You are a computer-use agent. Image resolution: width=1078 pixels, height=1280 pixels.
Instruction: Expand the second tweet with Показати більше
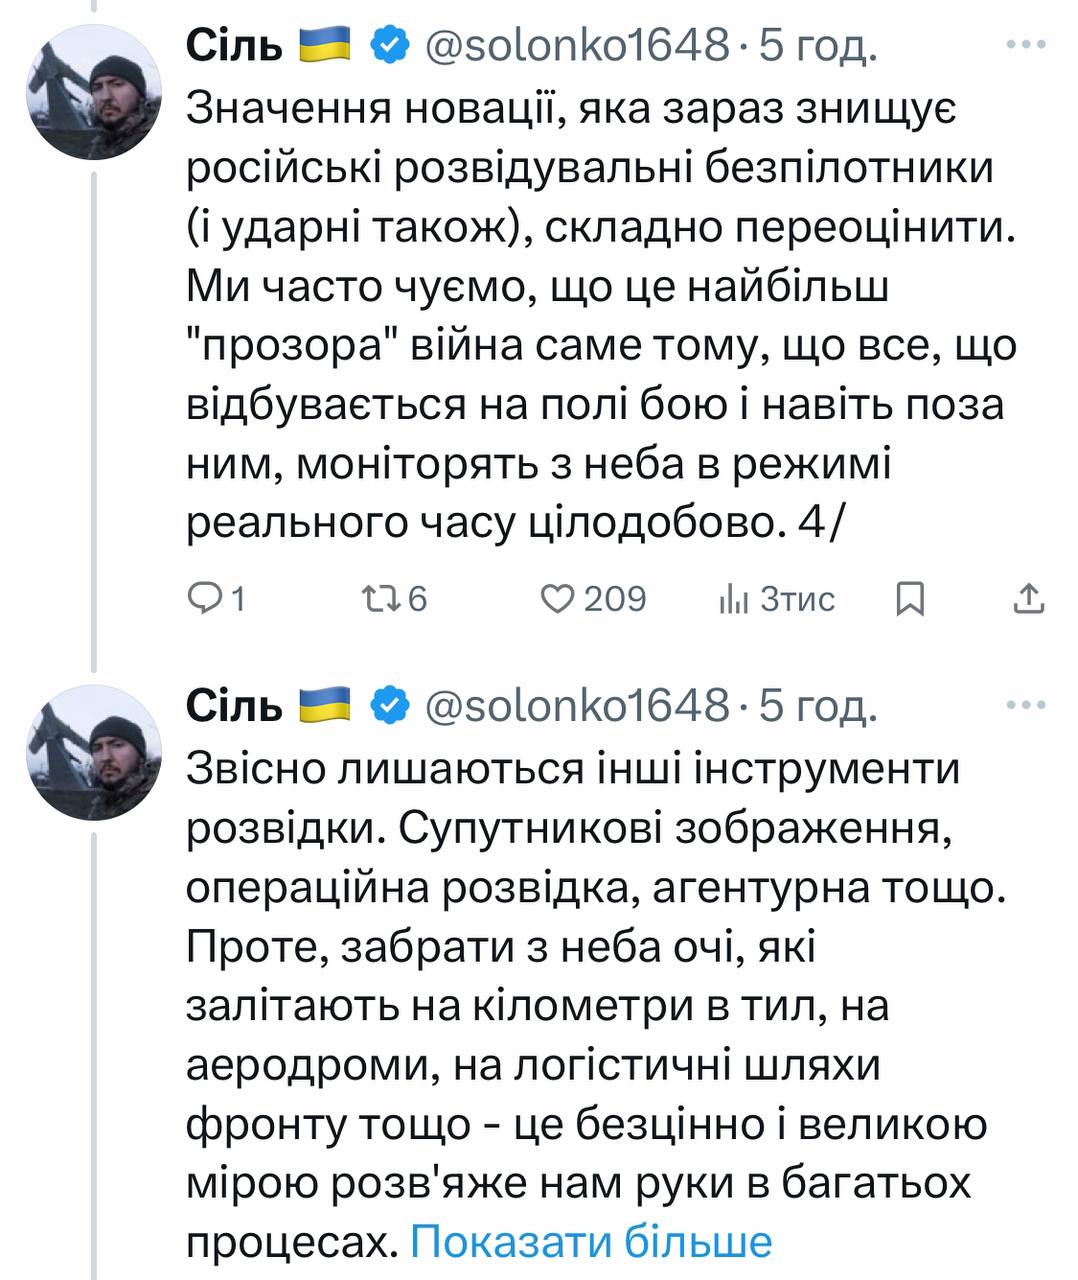click(x=591, y=1242)
